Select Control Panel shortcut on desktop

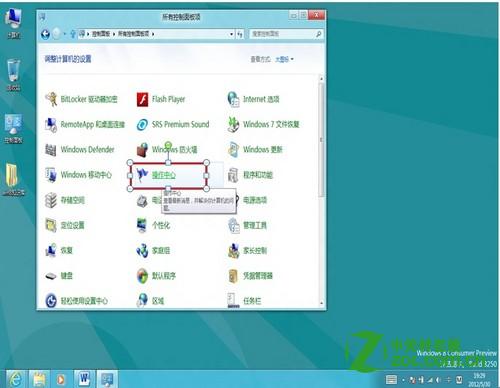click(13, 129)
